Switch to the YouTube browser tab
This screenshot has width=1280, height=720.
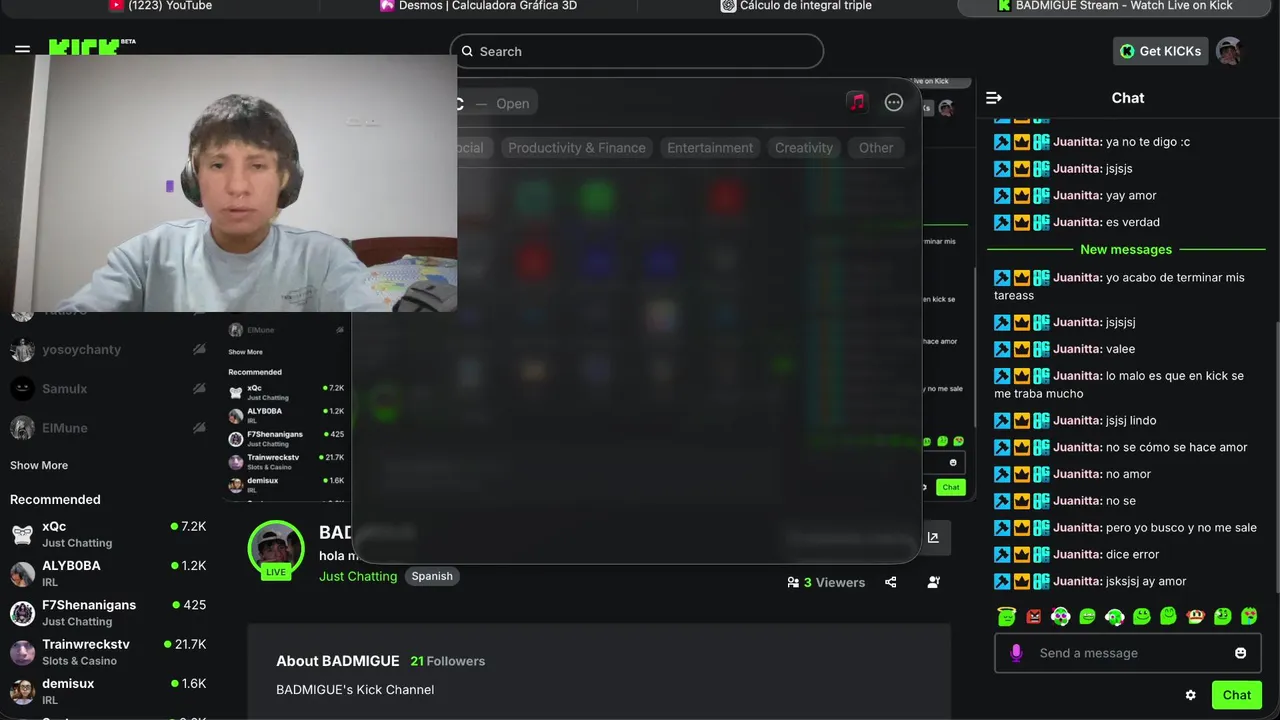[x=160, y=6]
